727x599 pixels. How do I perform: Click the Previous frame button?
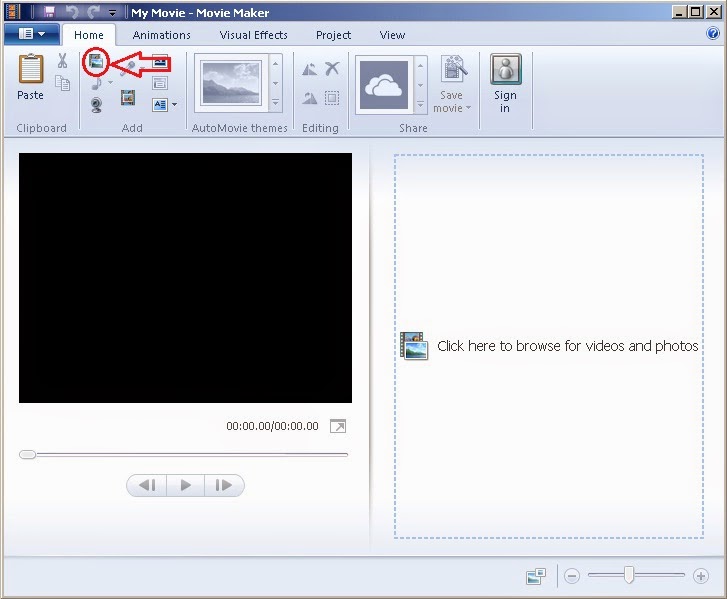coord(147,485)
